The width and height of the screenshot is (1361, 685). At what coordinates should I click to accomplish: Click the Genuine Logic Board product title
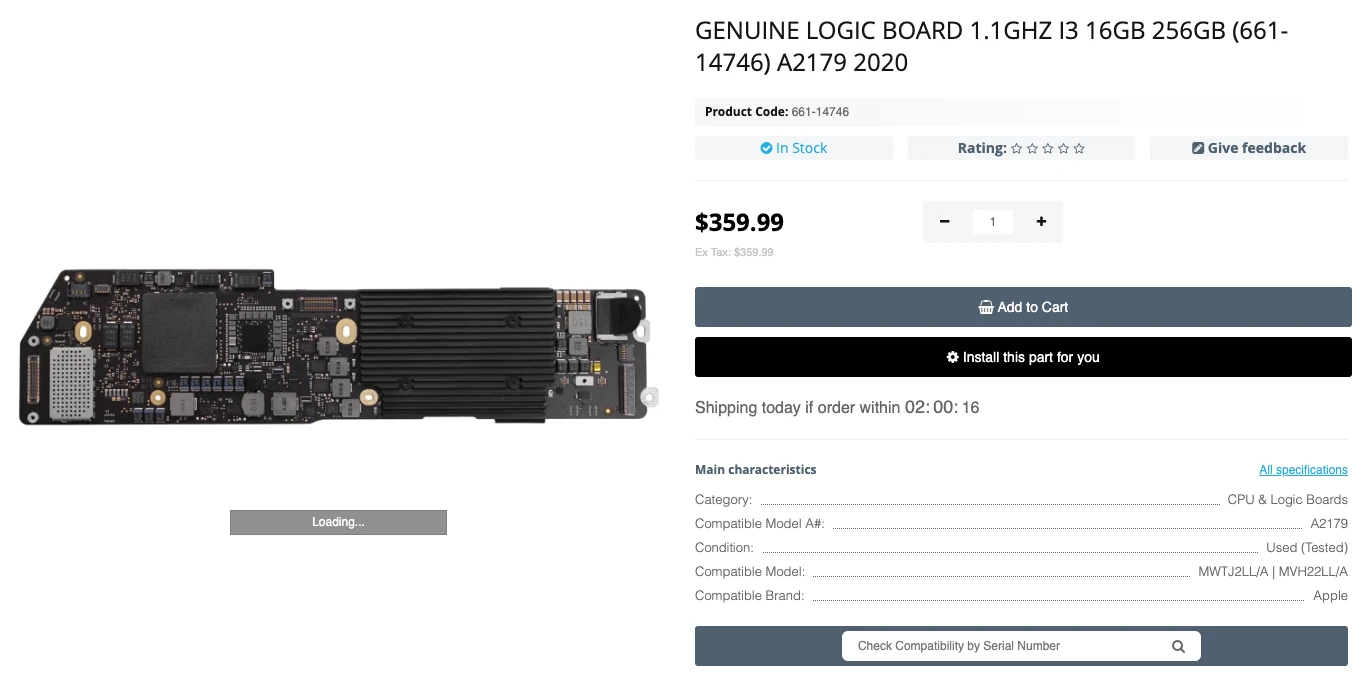pyautogui.click(x=991, y=47)
